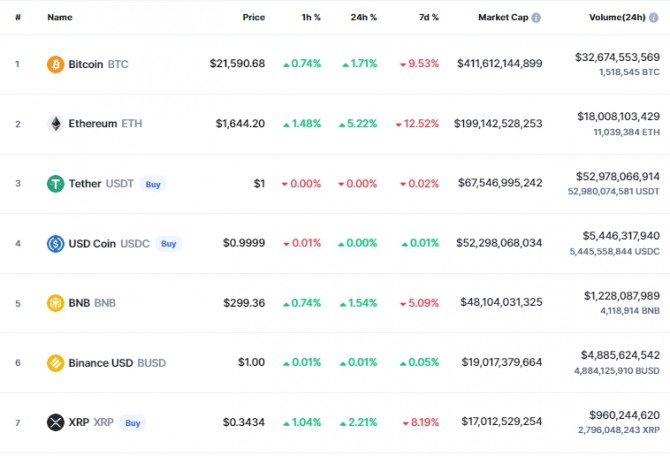
Task: Open the Tether USDT name link
Action: tap(101, 184)
